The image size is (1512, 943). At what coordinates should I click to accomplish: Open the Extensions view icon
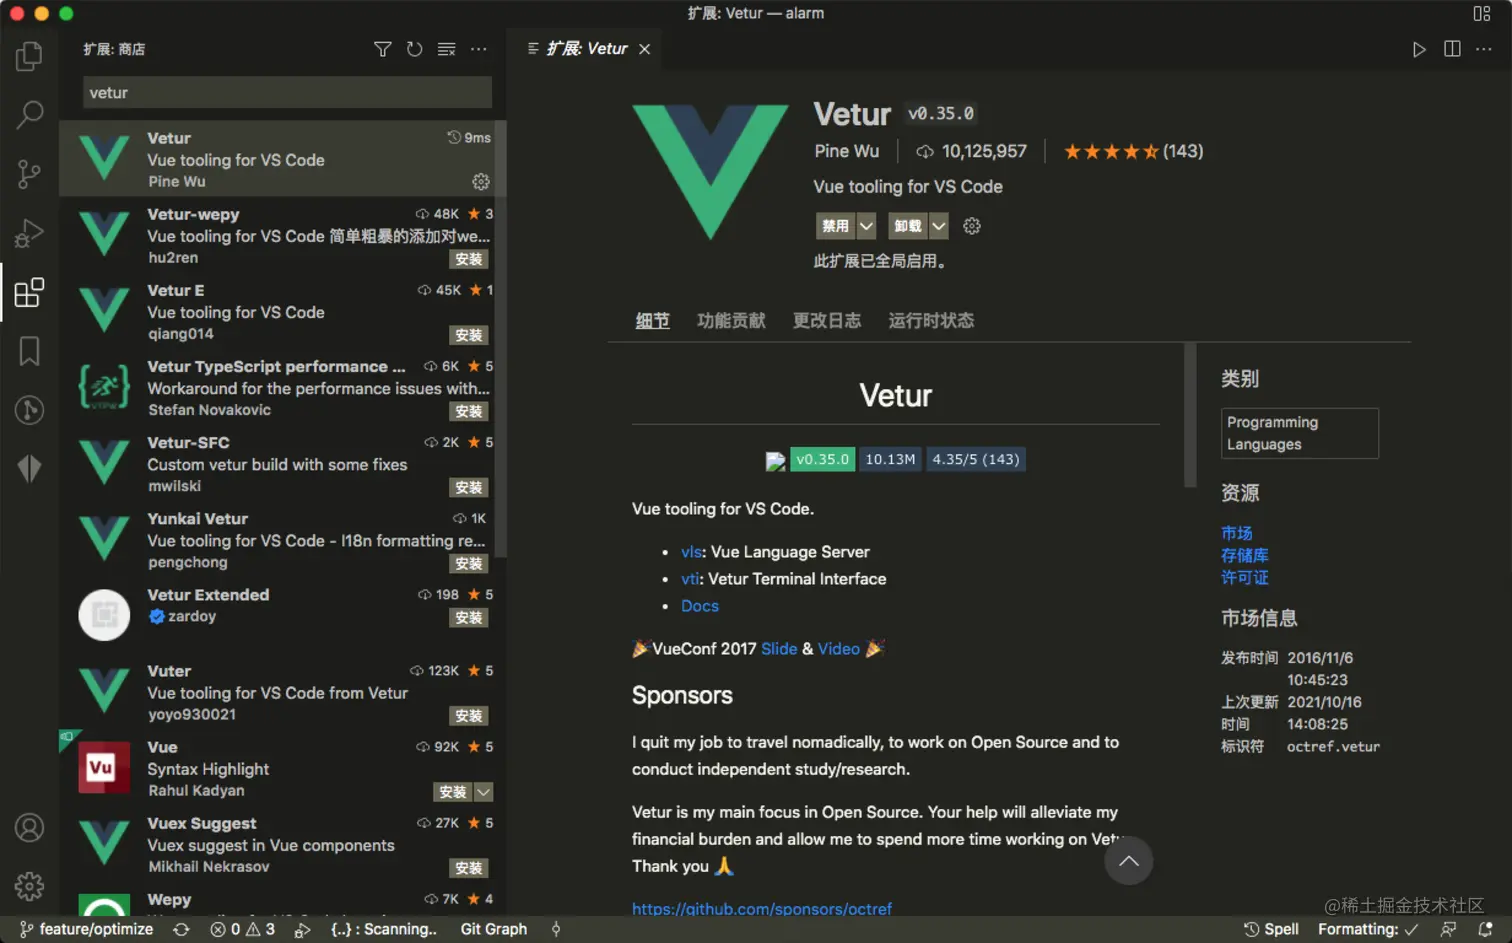29,292
